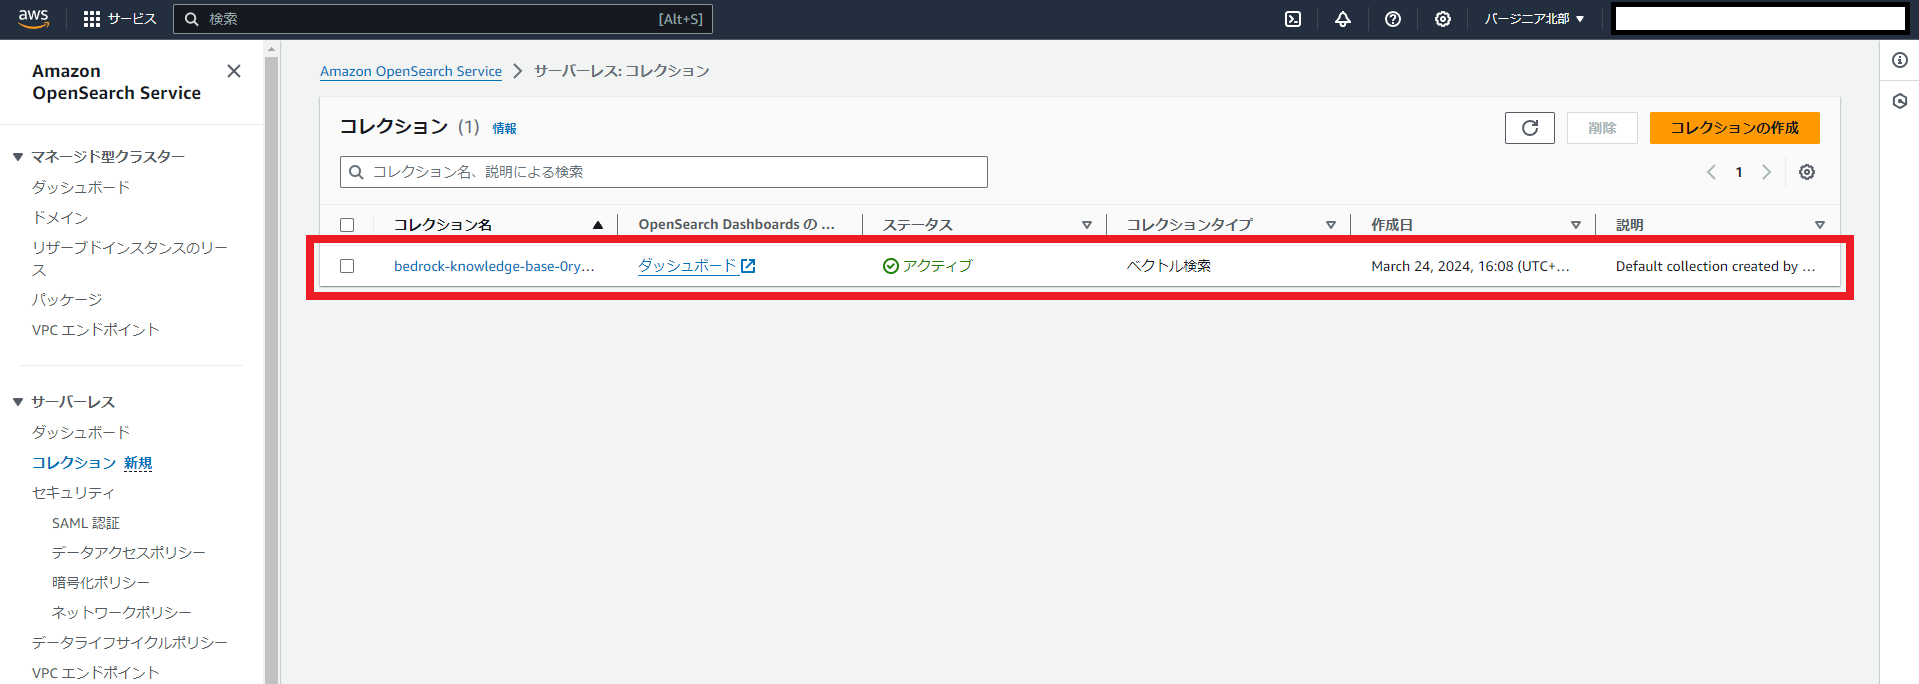Open Data Access Policies
The height and width of the screenshot is (684, 1919).
[x=129, y=552]
